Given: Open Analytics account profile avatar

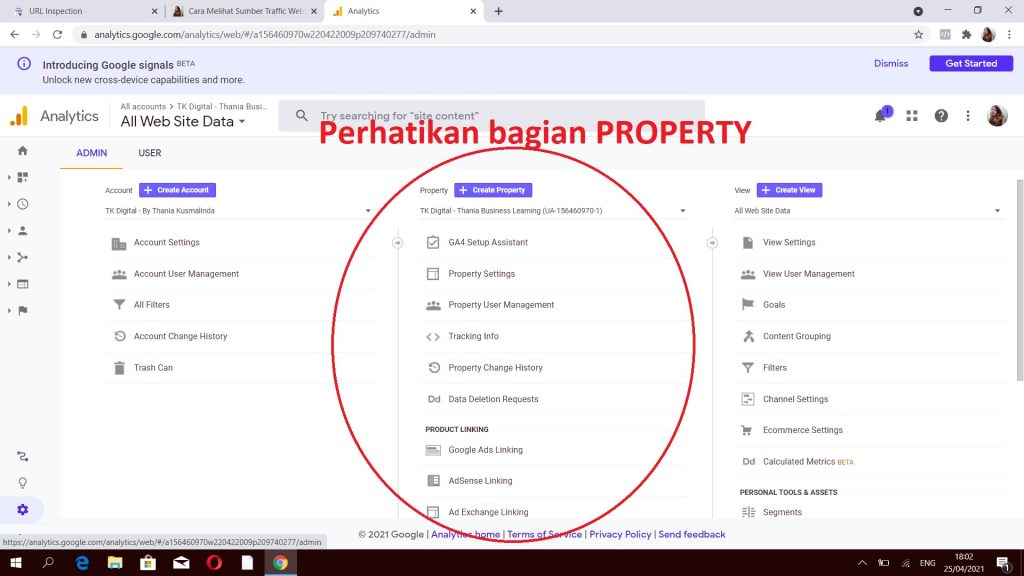Looking at the screenshot, I should click(997, 116).
